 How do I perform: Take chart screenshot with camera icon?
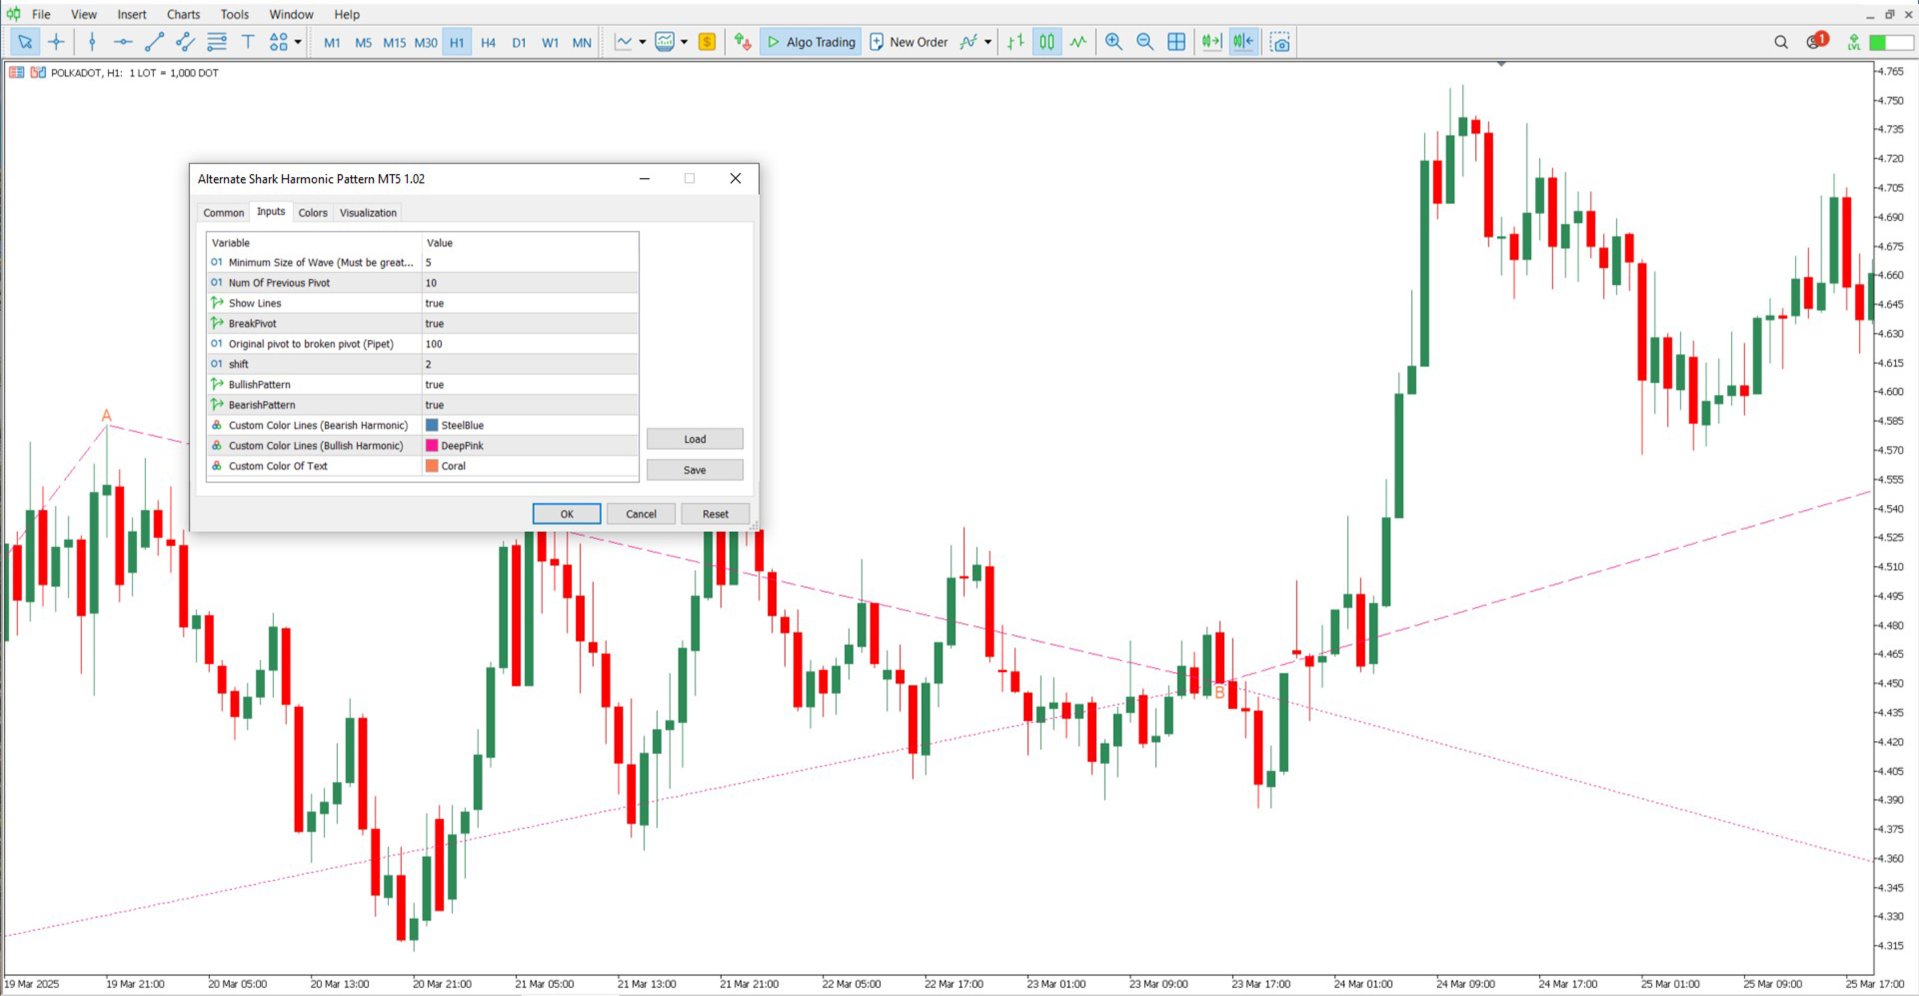(x=1280, y=42)
